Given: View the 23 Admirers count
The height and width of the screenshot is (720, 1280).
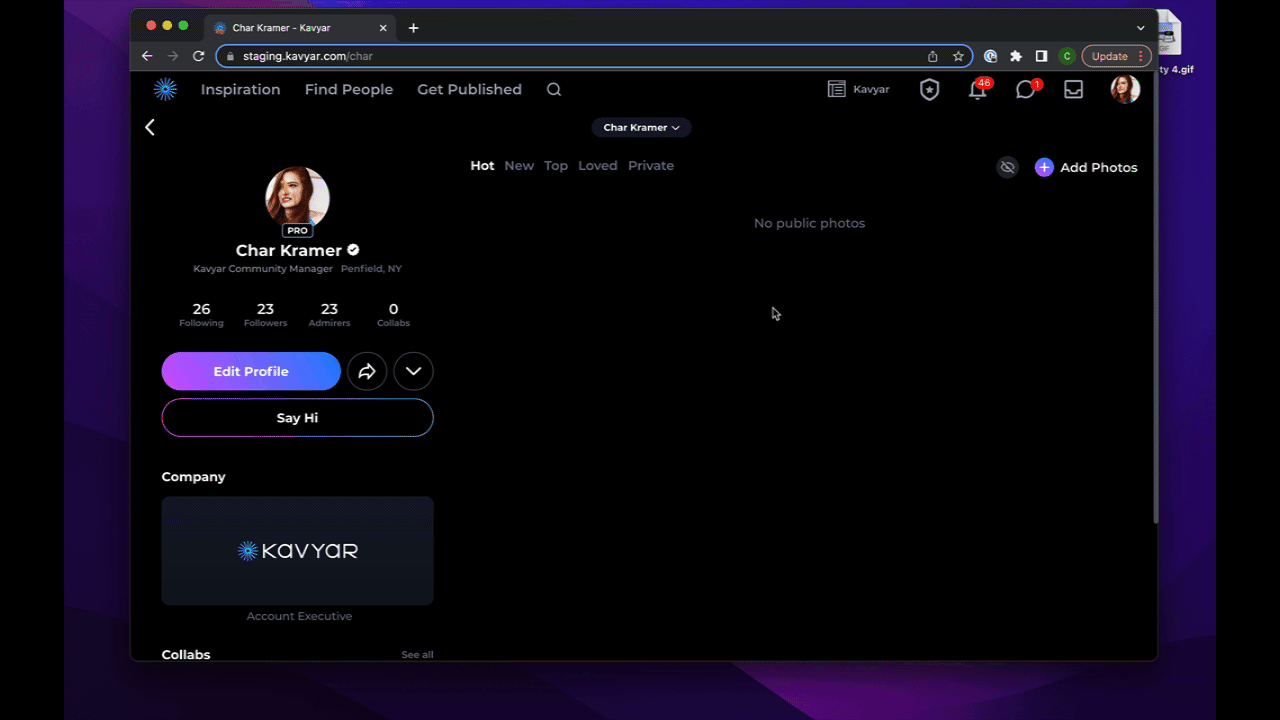Looking at the screenshot, I should pyautogui.click(x=329, y=315).
